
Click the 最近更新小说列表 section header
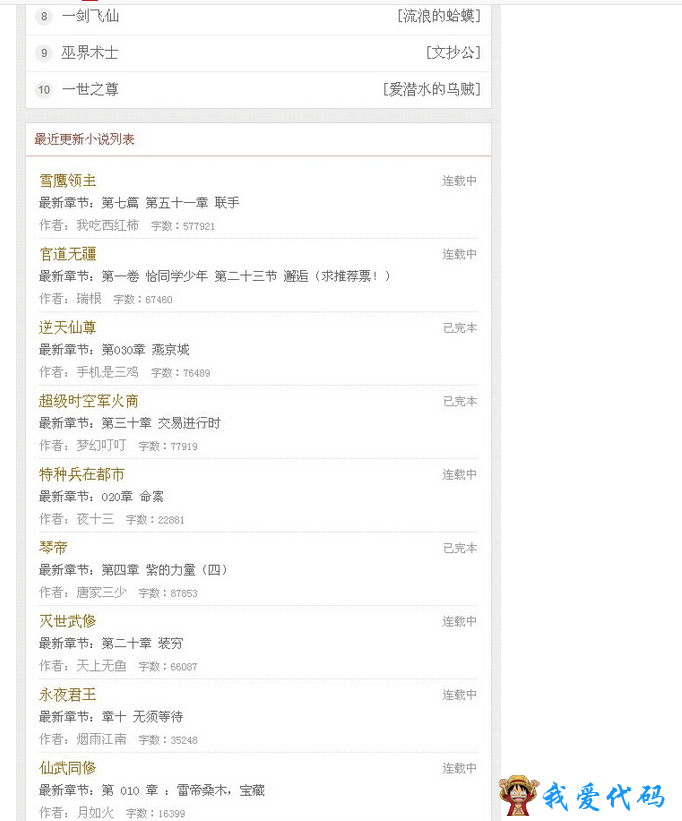click(x=85, y=139)
